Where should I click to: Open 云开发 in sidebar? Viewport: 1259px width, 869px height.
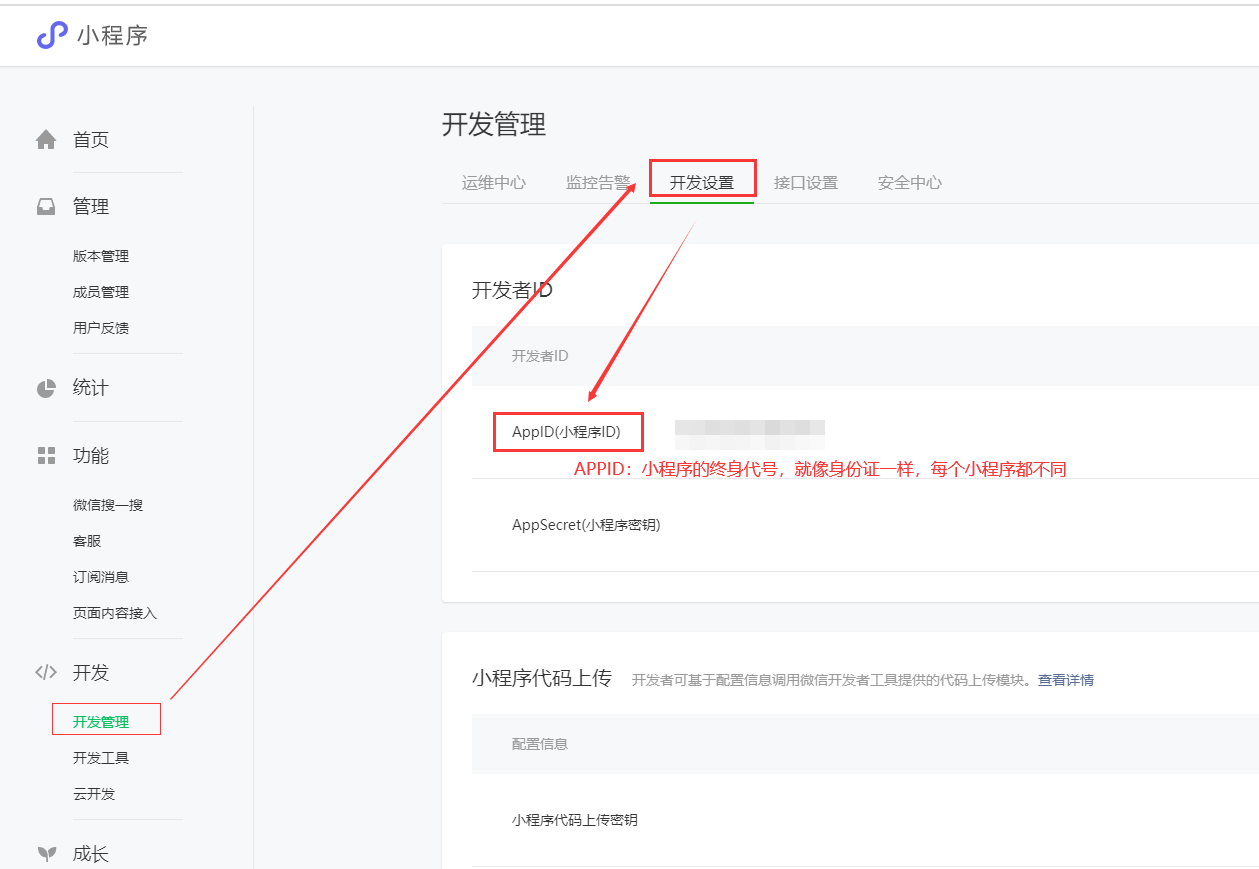coord(94,794)
